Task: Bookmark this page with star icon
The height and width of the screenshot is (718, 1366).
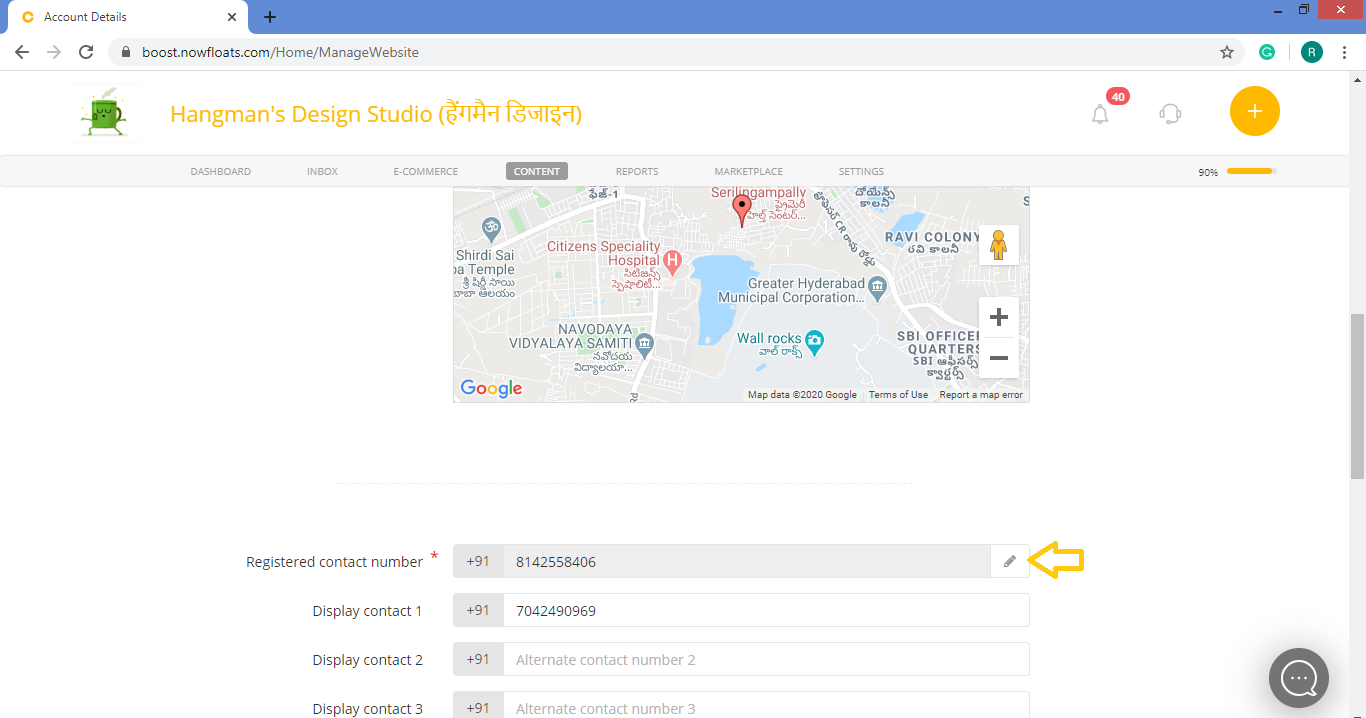Action: [1227, 52]
